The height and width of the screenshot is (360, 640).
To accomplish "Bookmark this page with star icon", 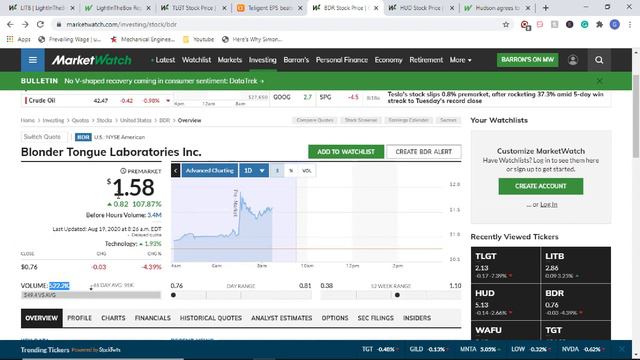I will pos(506,24).
